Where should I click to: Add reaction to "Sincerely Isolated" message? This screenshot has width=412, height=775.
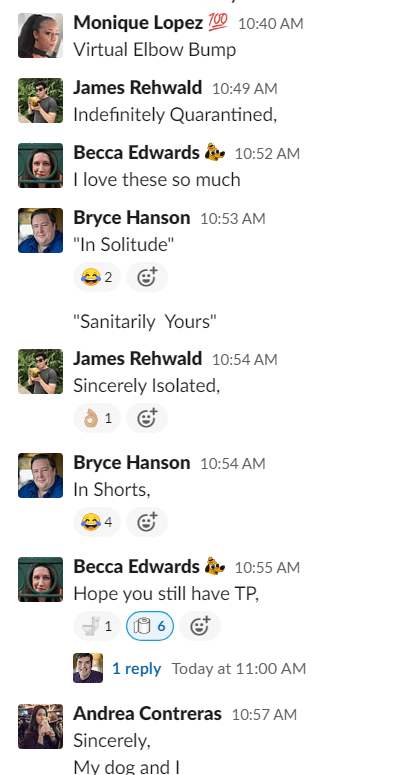(147, 419)
